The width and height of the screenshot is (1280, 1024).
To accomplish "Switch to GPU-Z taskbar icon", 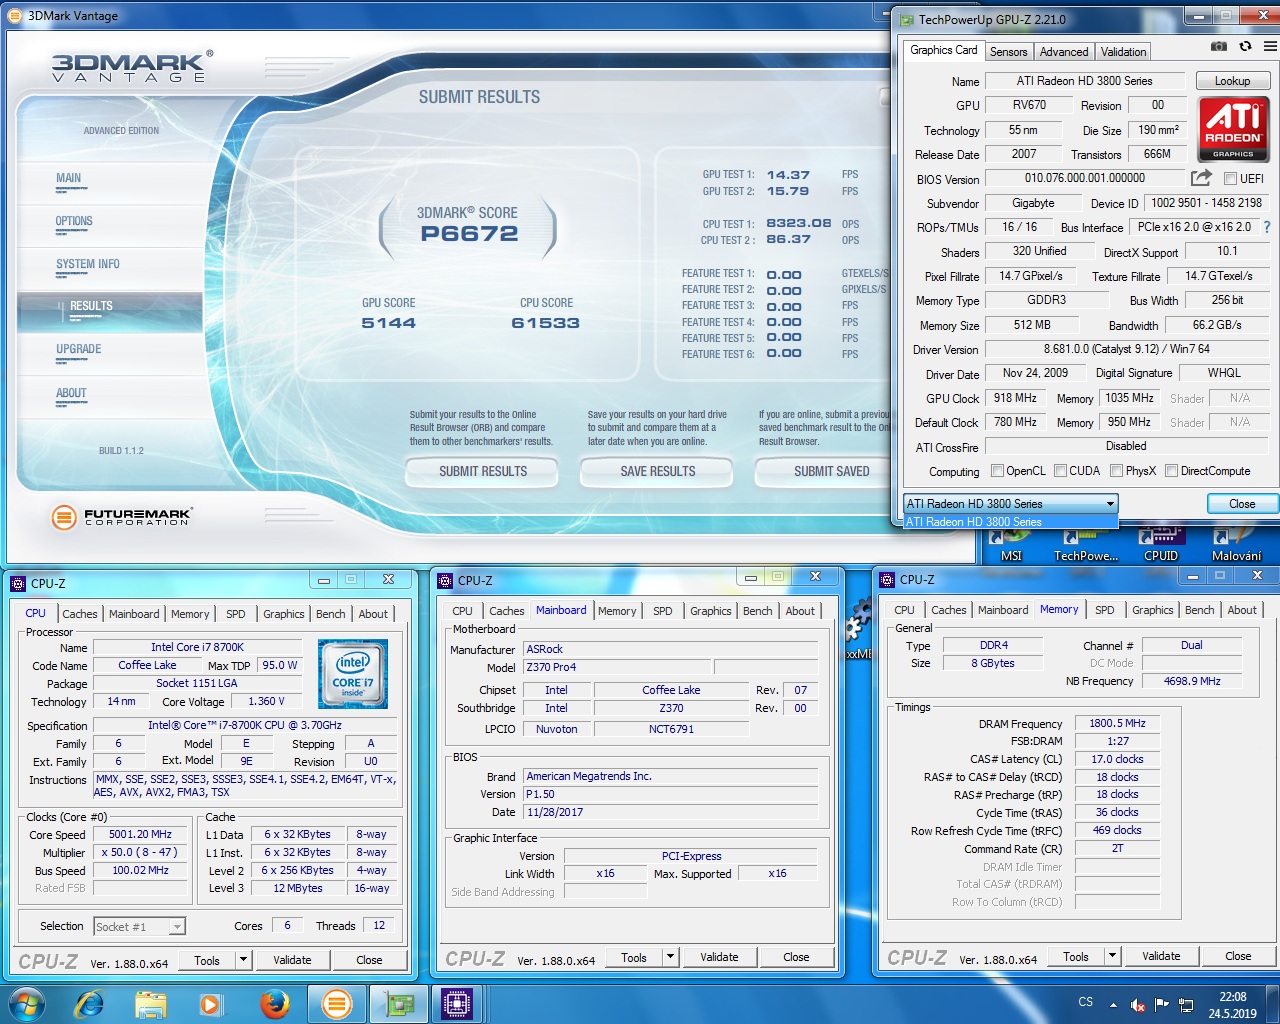I will pyautogui.click(x=400, y=1003).
